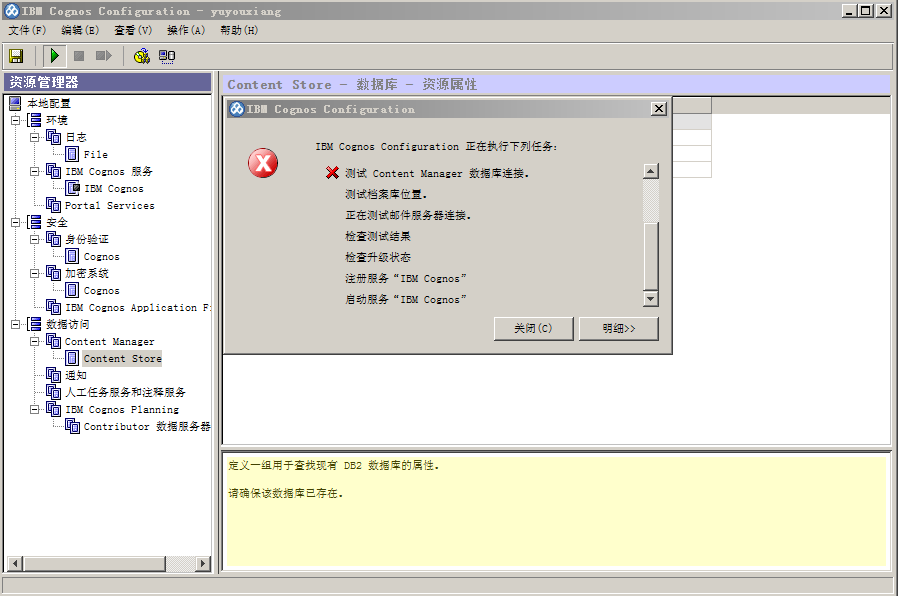Click the 人工任务服务和注释服务 node icon
This screenshot has width=898, height=596.
[53, 392]
